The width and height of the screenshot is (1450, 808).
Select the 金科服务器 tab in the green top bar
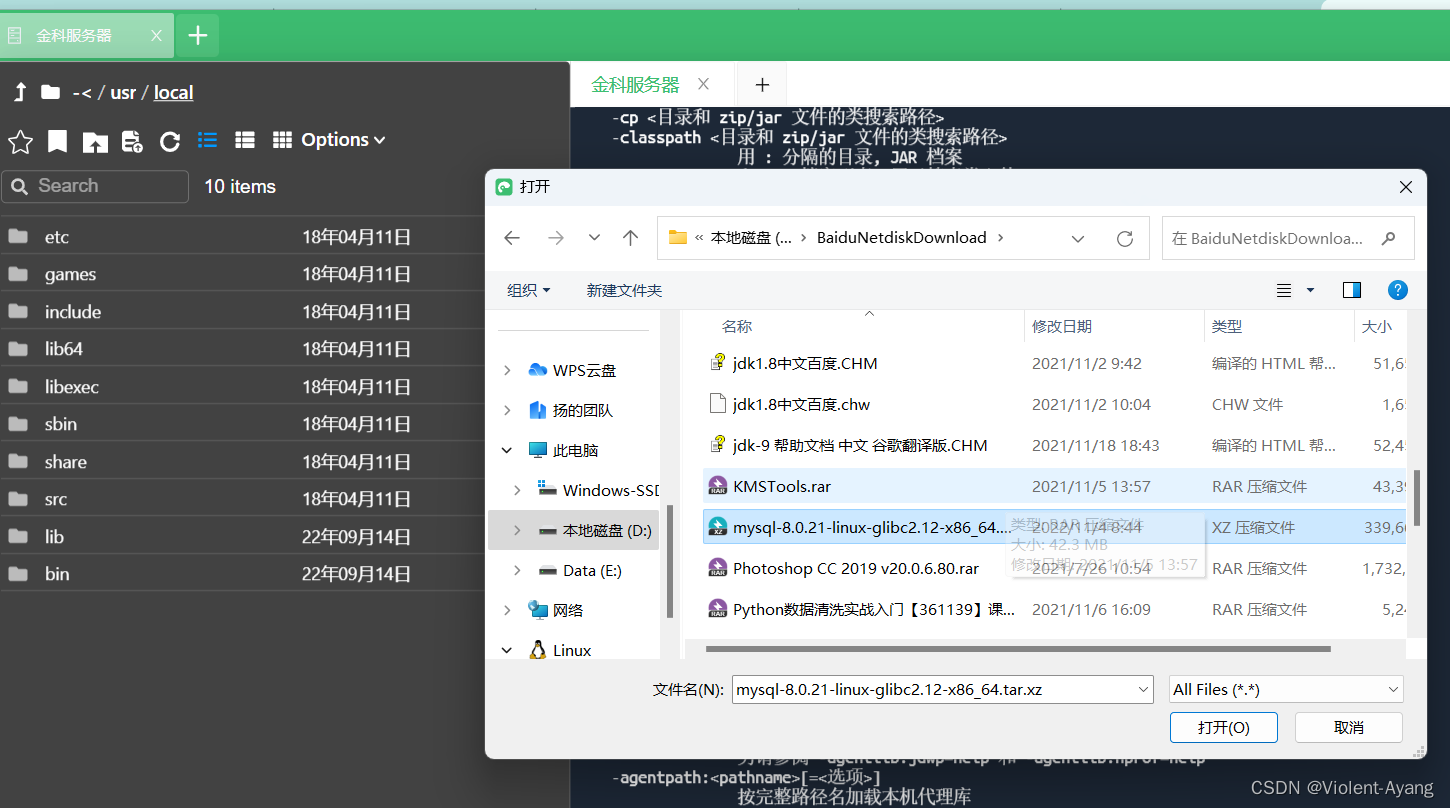(87, 36)
